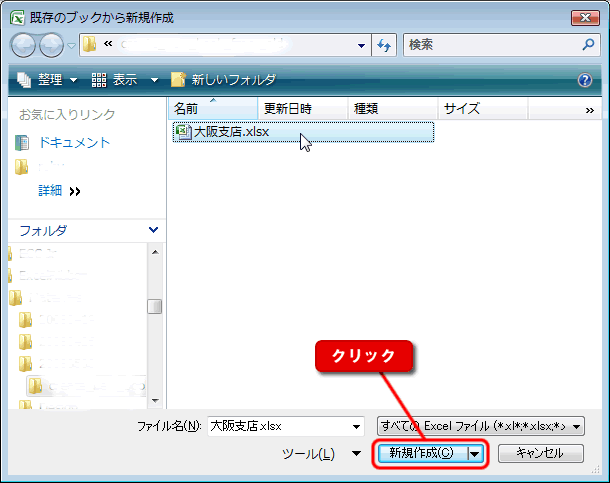
Task: Click the Back navigation arrow button
Action: 24,45
